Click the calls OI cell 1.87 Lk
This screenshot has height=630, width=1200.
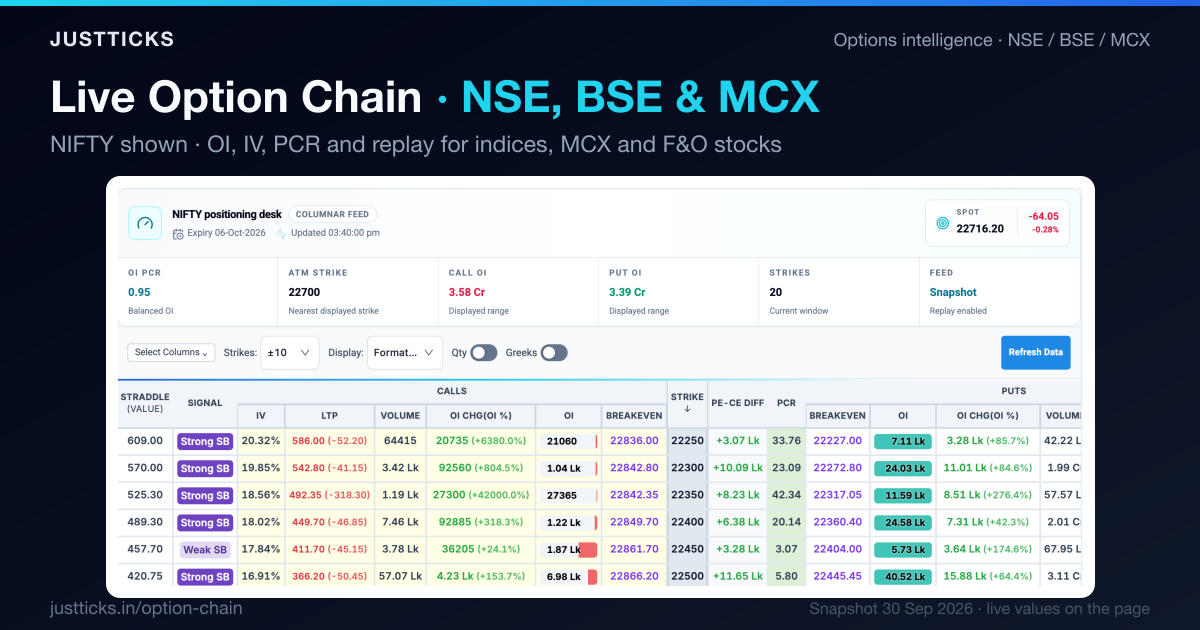(568, 549)
